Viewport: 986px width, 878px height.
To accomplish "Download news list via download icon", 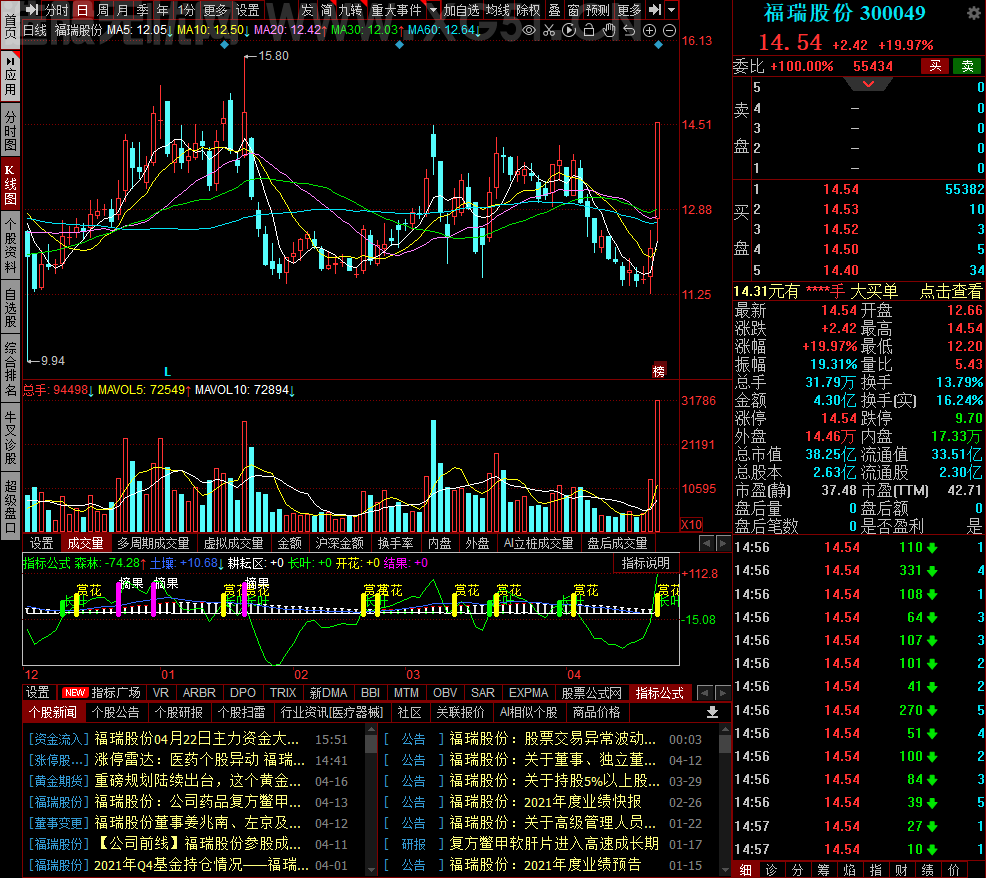I will [712, 712].
